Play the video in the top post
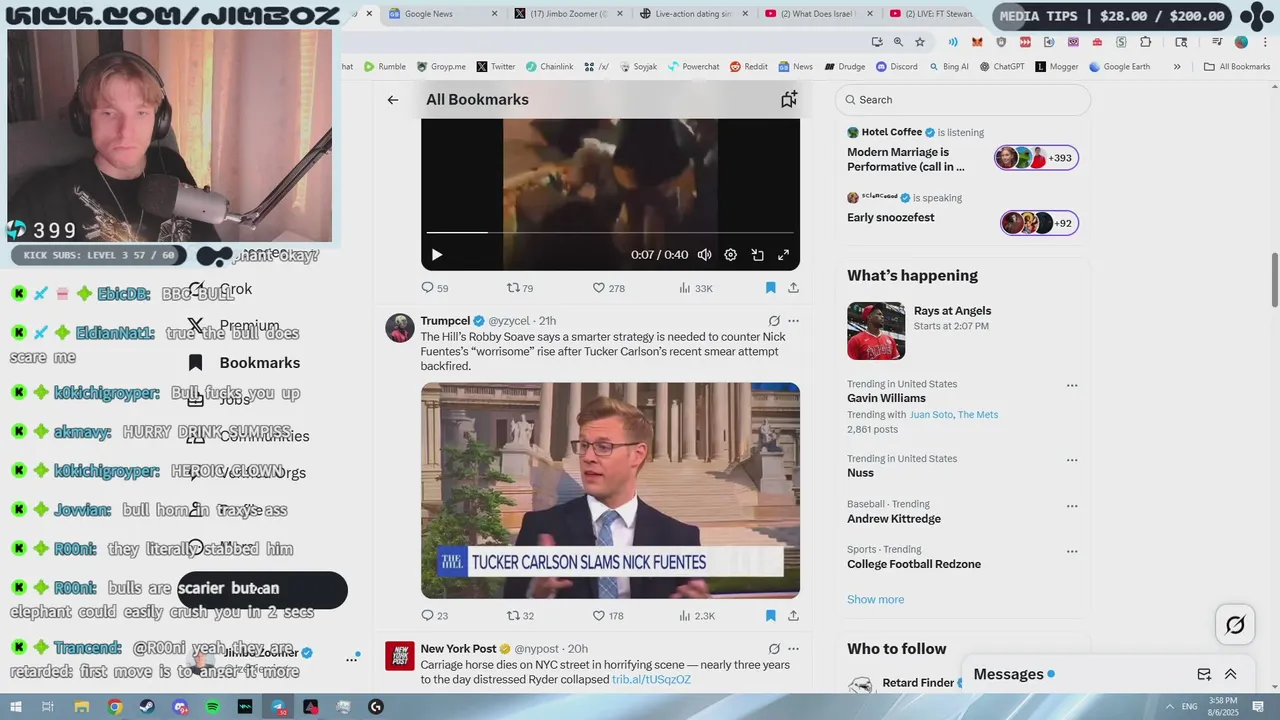This screenshot has width=1280, height=720. click(437, 255)
